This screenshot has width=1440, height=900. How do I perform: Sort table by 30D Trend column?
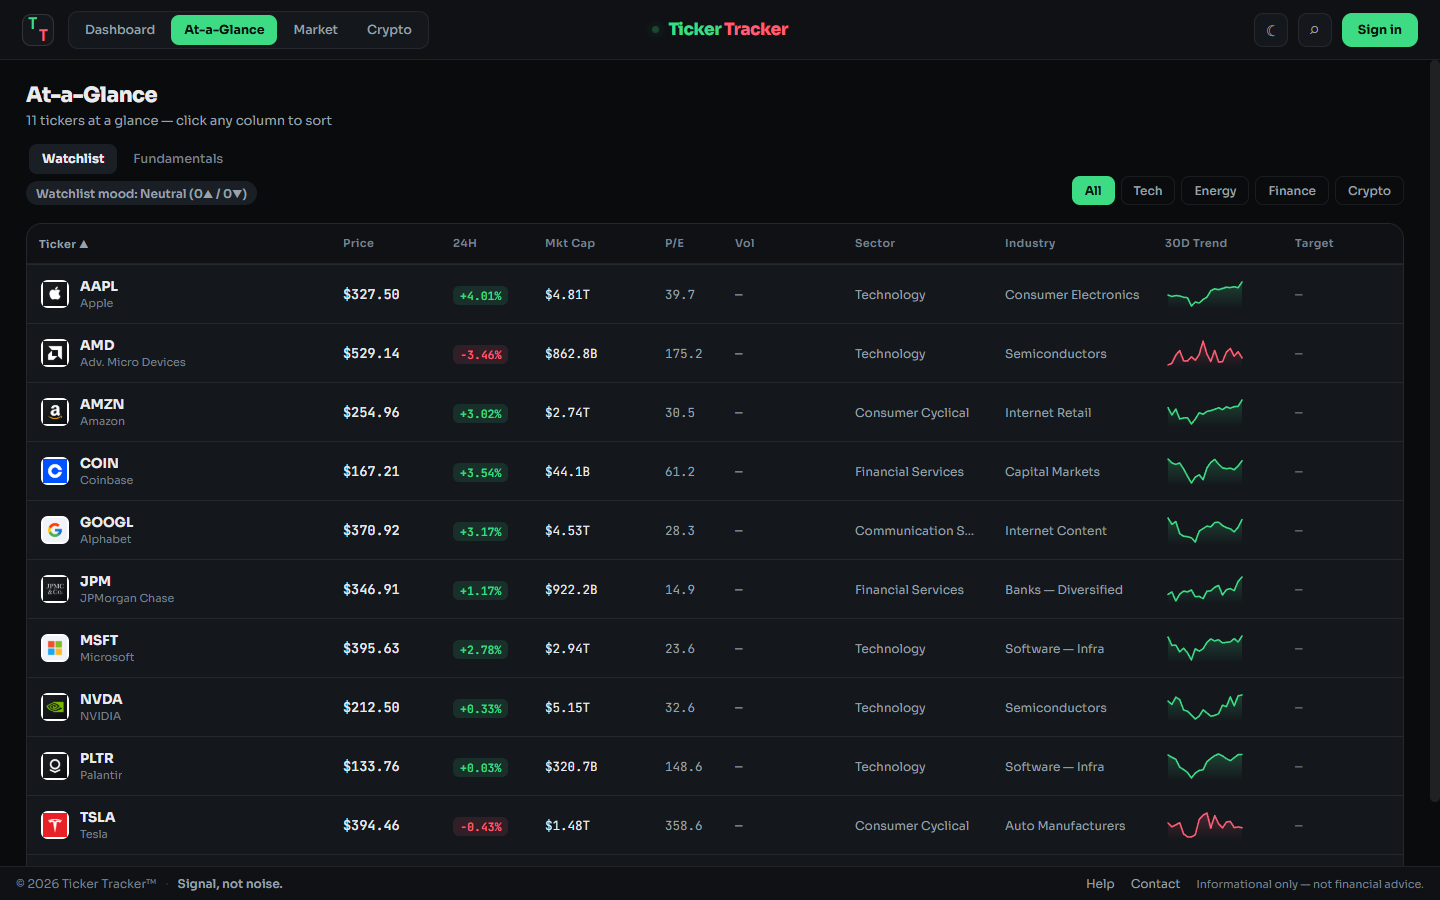pos(1196,243)
